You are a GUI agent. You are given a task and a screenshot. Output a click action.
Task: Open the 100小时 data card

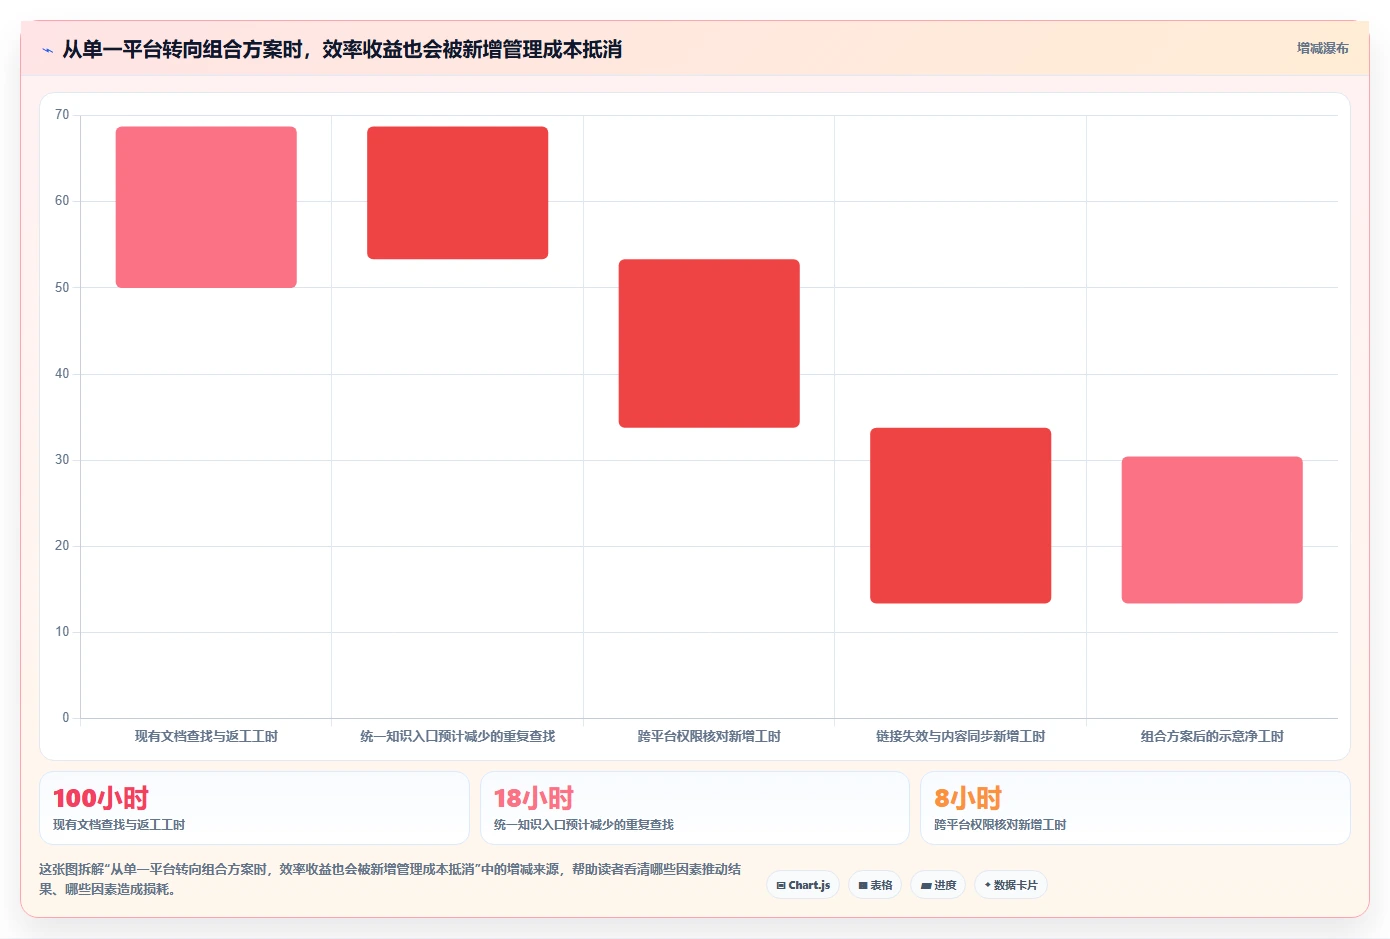pyautogui.click(x=254, y=808)
